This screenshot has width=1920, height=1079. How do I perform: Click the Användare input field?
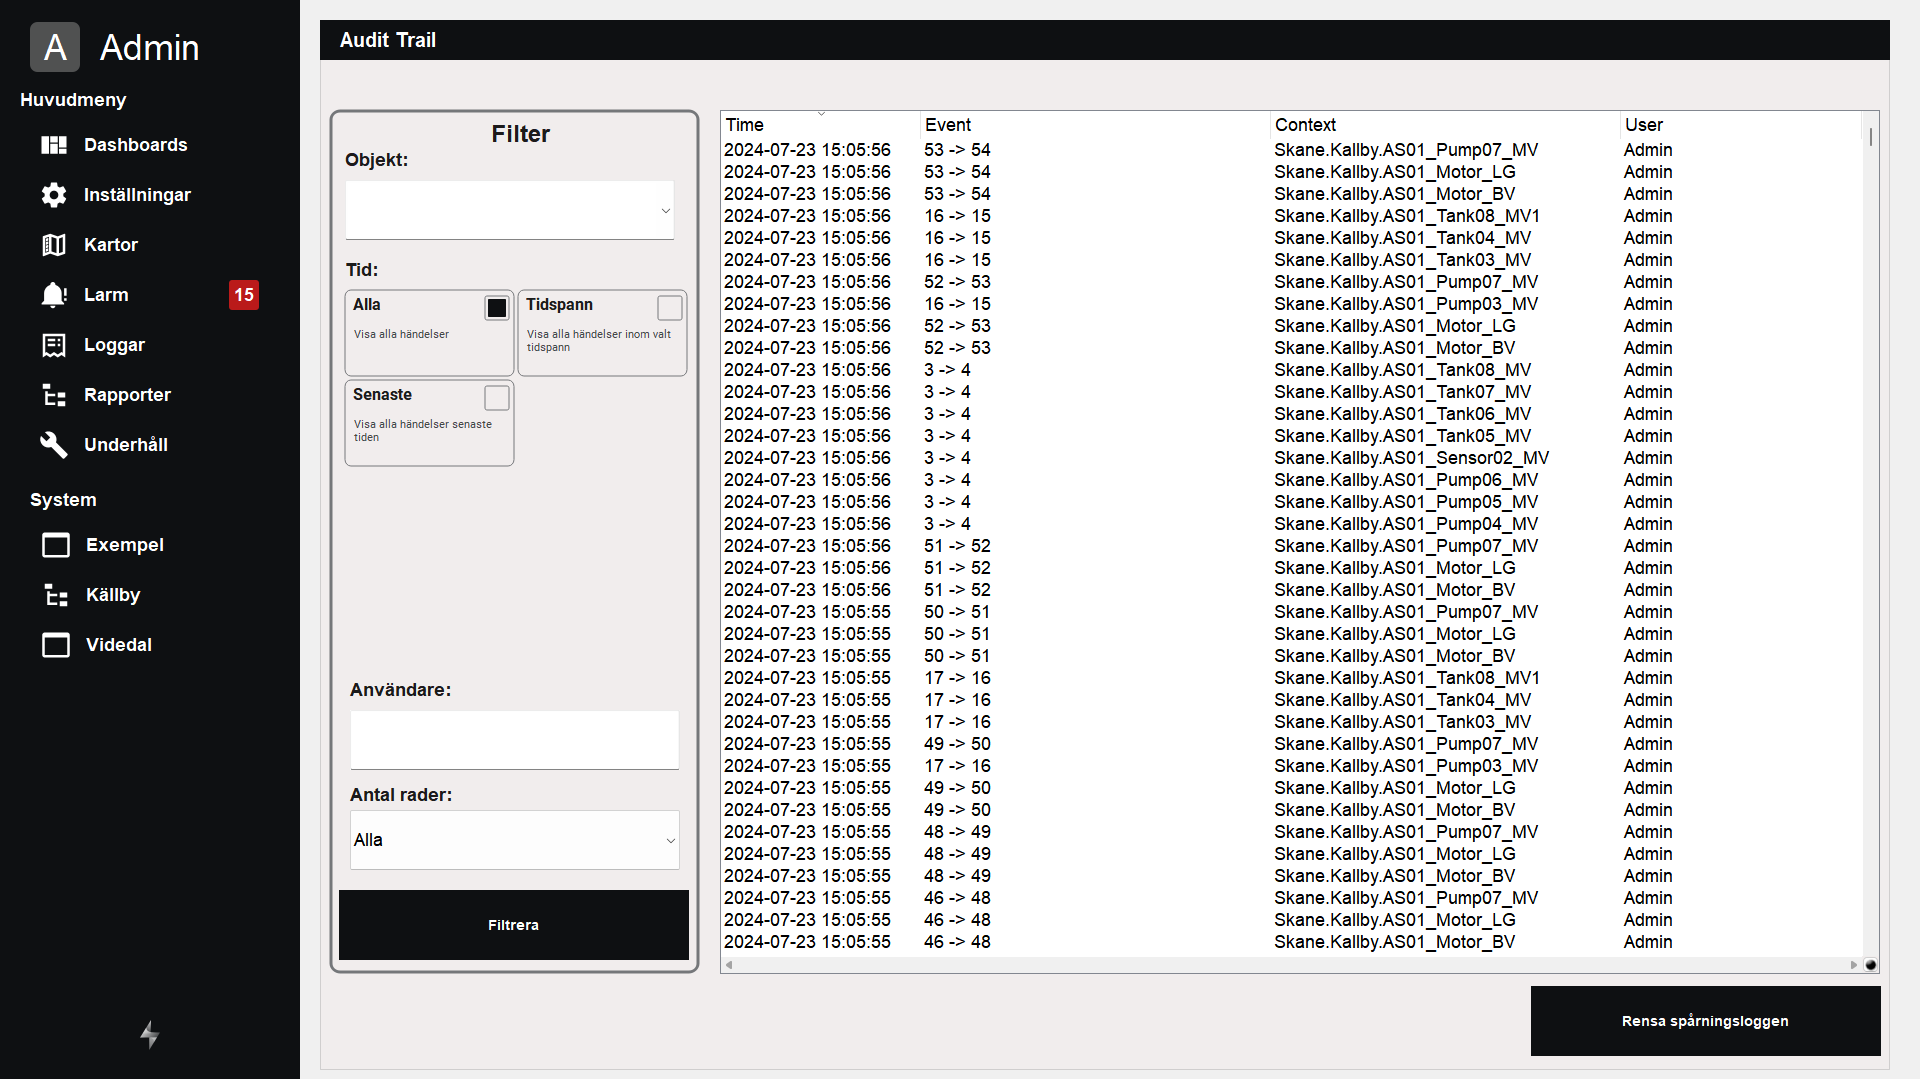tap(514, 740)
